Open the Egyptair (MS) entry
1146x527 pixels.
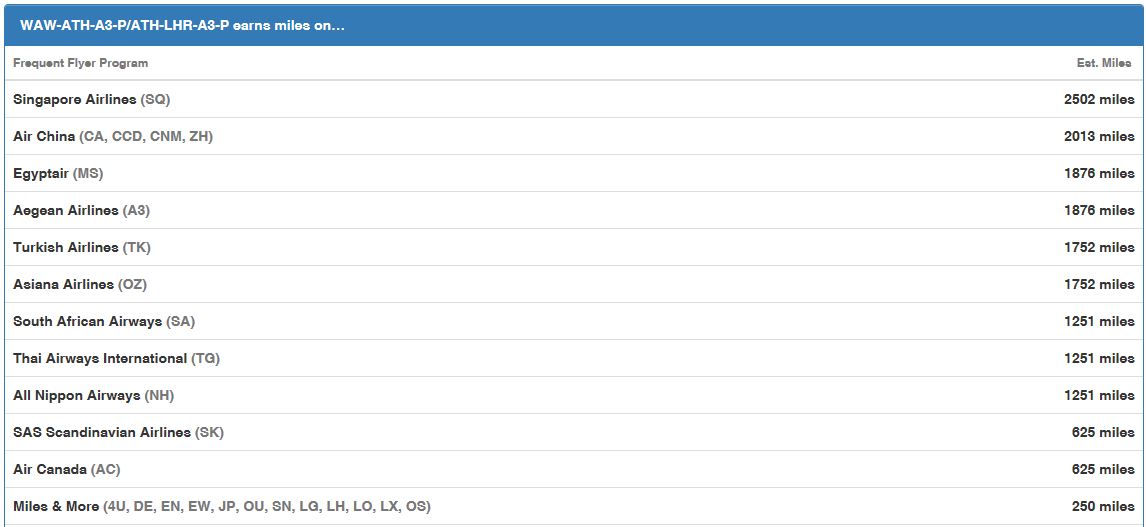click(x=573, y=173)
